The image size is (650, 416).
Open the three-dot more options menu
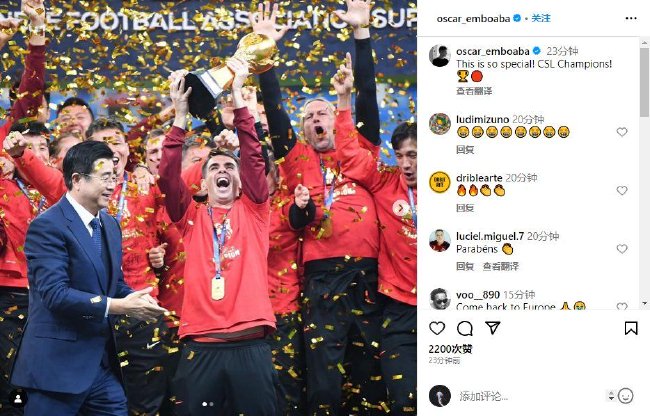click(x=631, y=18)
